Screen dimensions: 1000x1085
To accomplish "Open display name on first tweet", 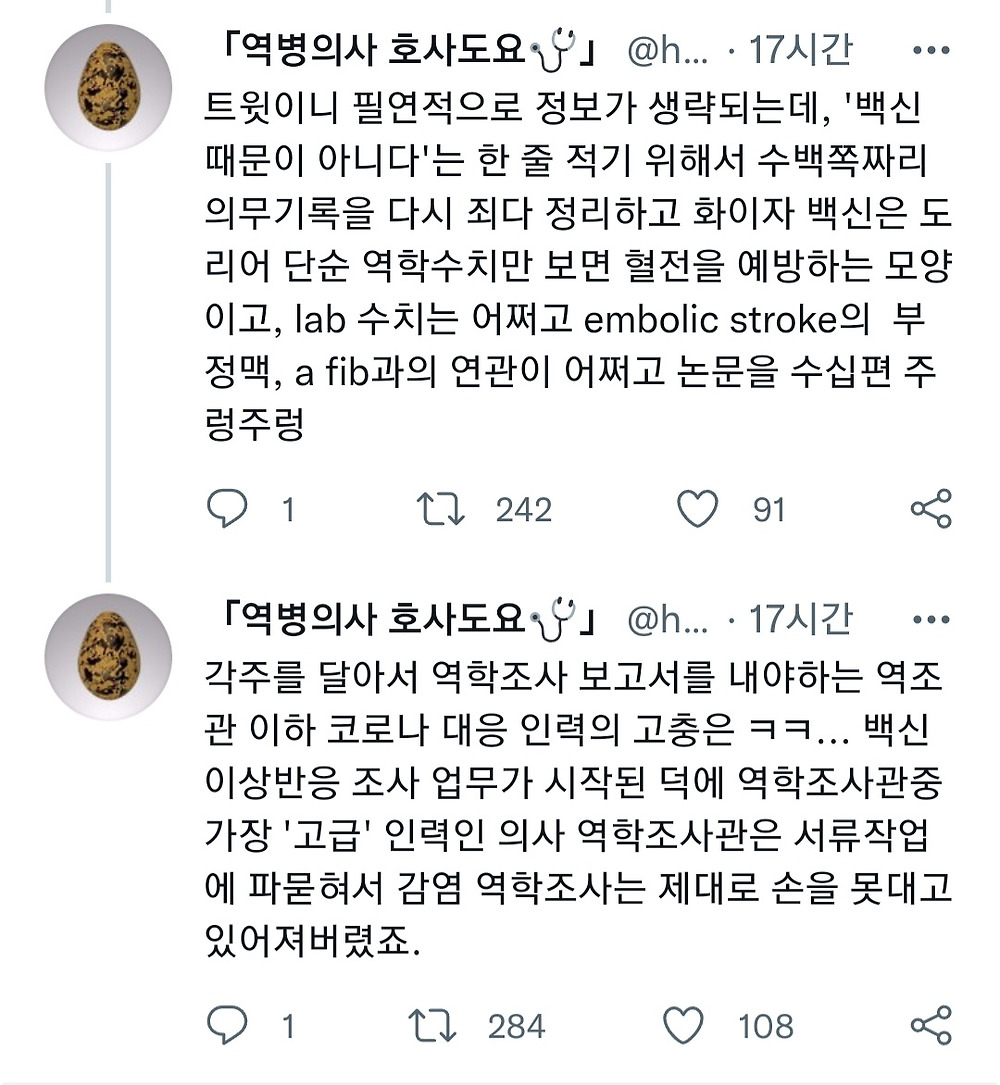I will 400,51.
